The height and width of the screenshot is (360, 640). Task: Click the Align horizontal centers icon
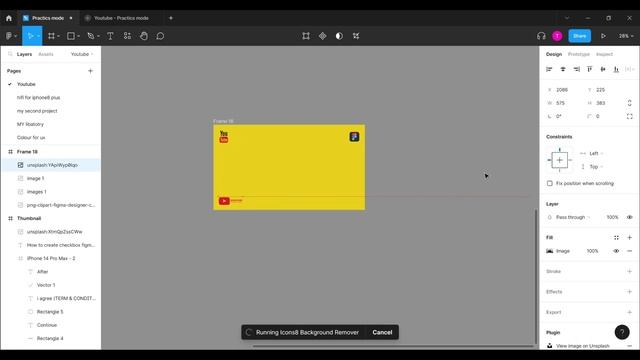point(563,69)
